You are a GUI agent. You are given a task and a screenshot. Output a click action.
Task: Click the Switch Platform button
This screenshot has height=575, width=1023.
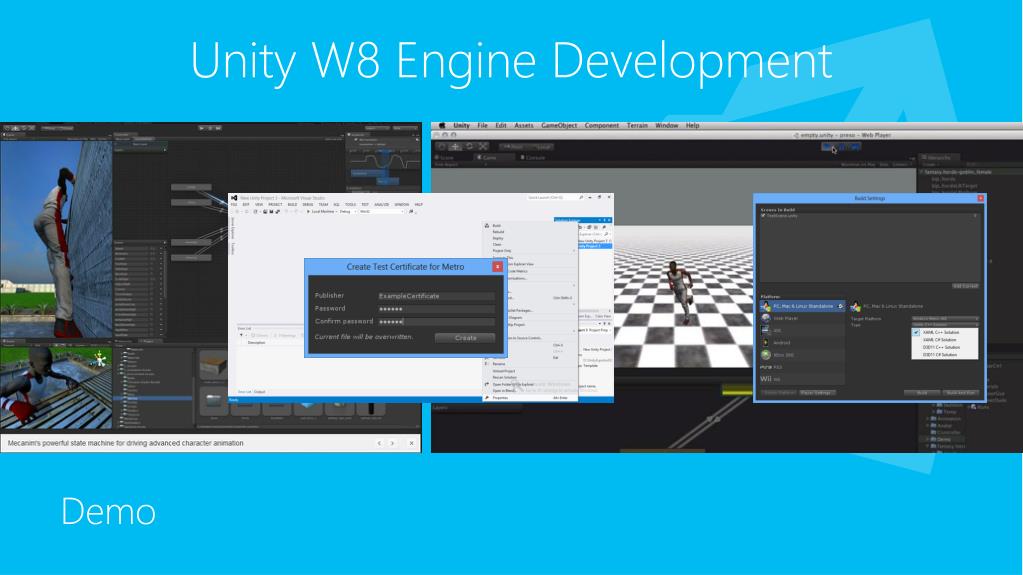pos(779,393)
